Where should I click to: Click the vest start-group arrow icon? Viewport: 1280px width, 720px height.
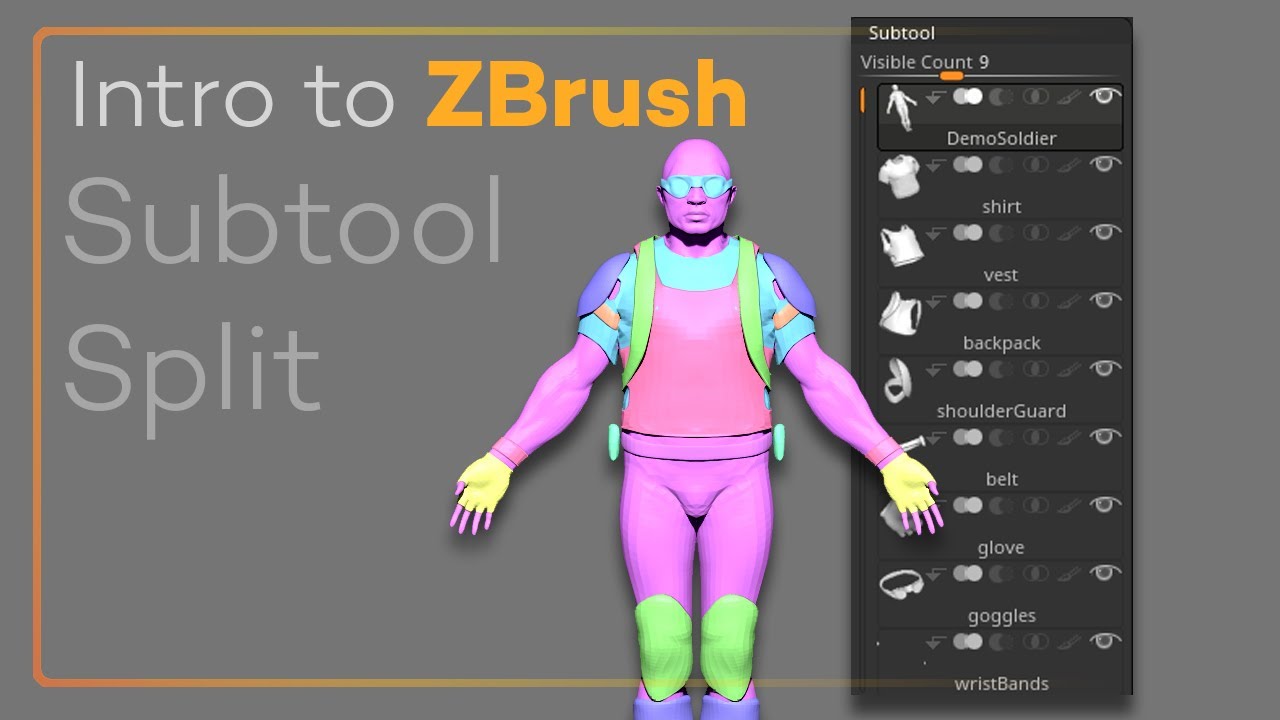(x=936, y=234)
